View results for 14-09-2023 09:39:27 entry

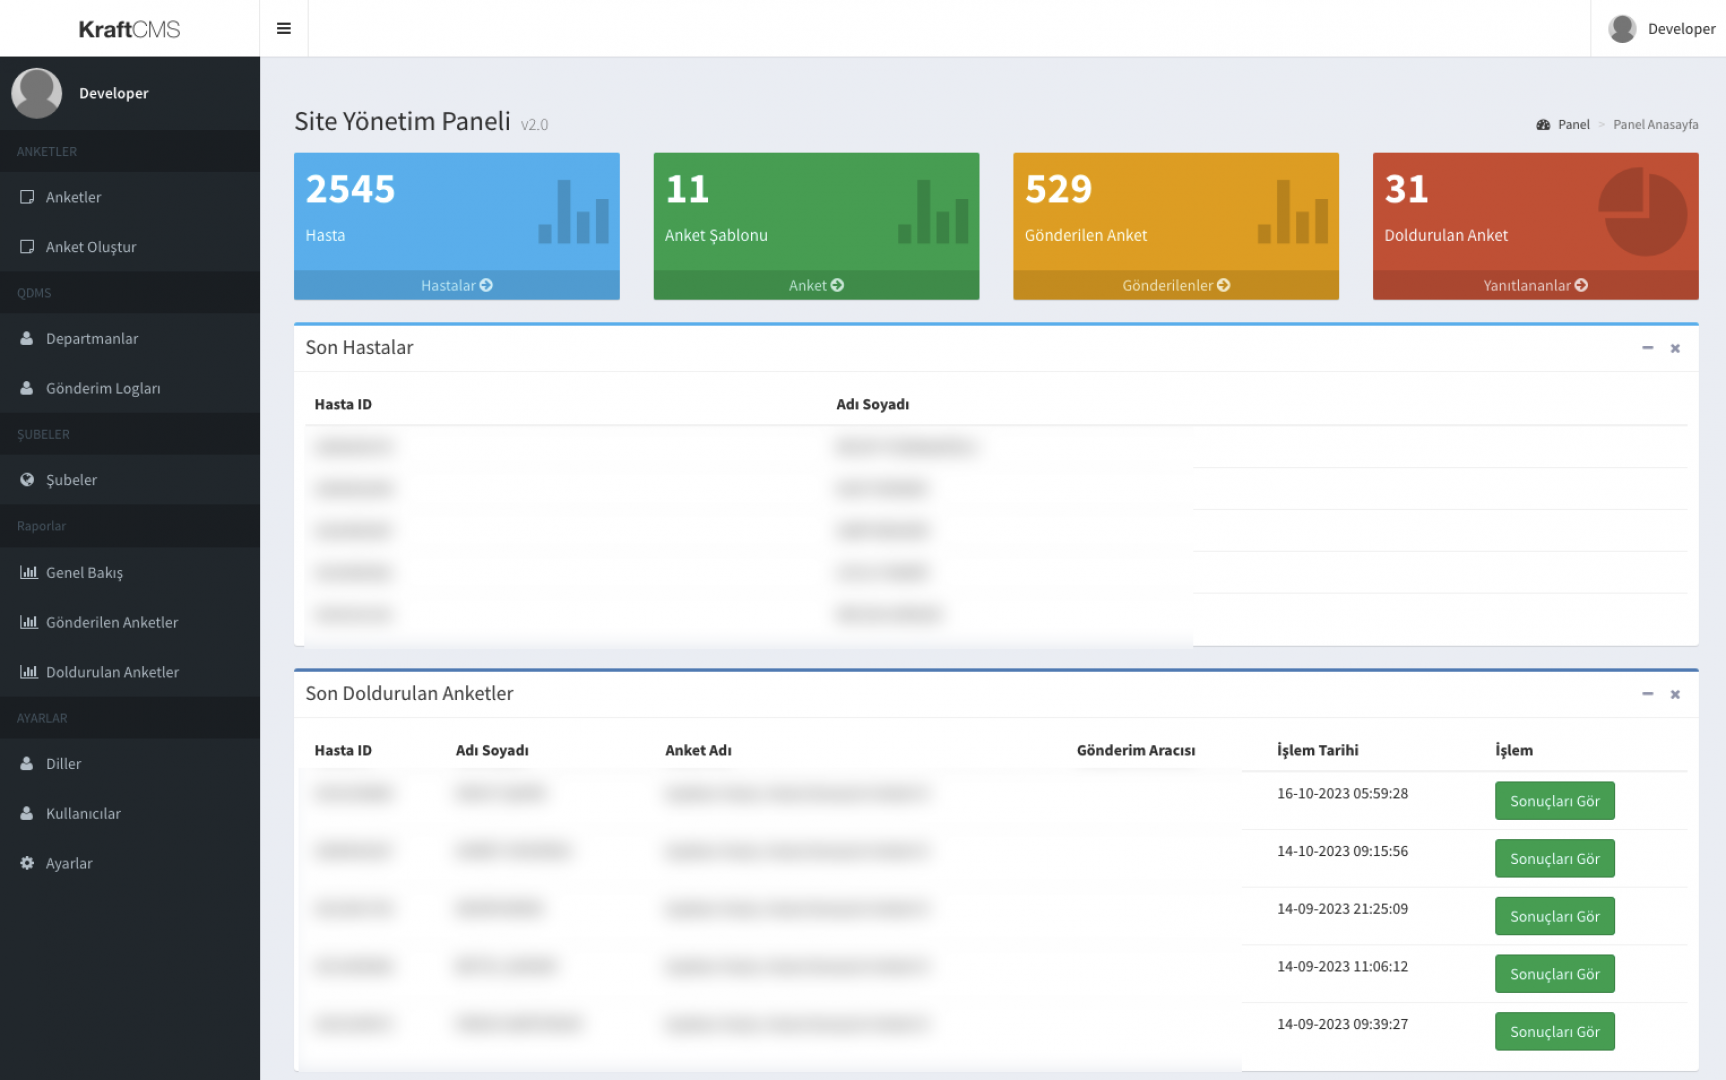(x=1555, y=1032)
